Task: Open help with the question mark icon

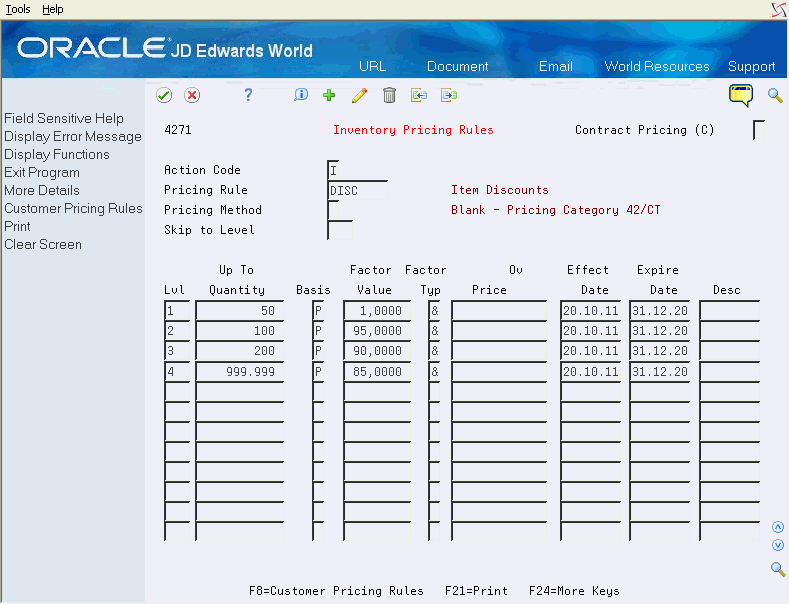Action: coord(248,95)
